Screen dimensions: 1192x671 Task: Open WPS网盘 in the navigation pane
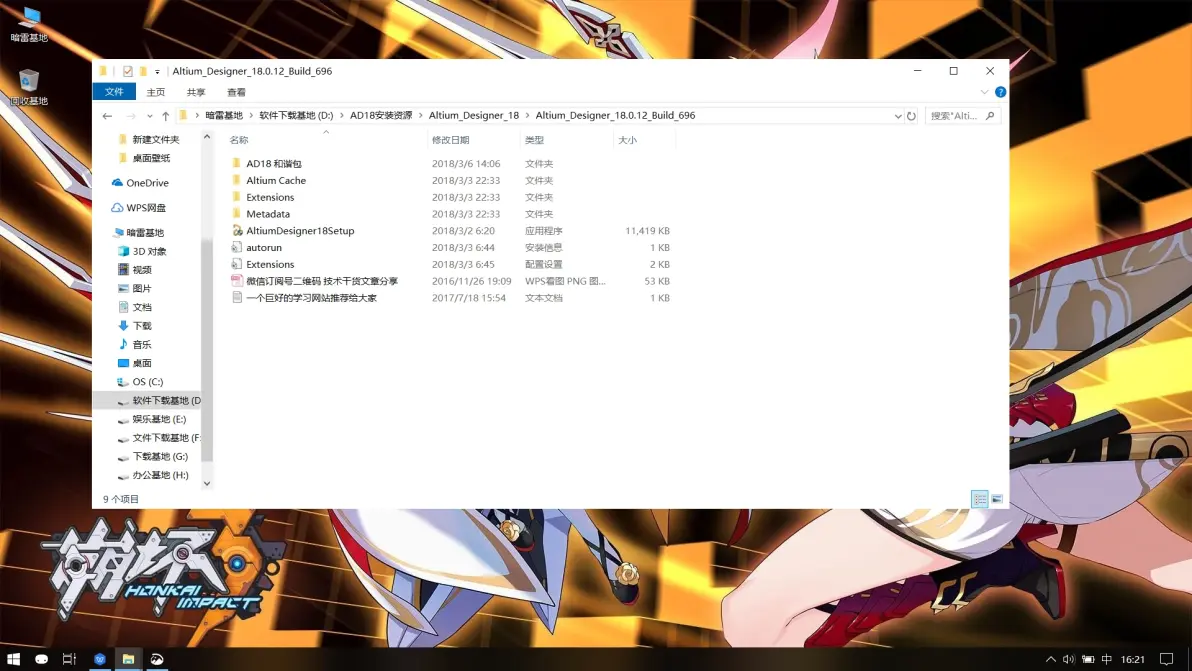pyautogui.click(x=138, y=207)
